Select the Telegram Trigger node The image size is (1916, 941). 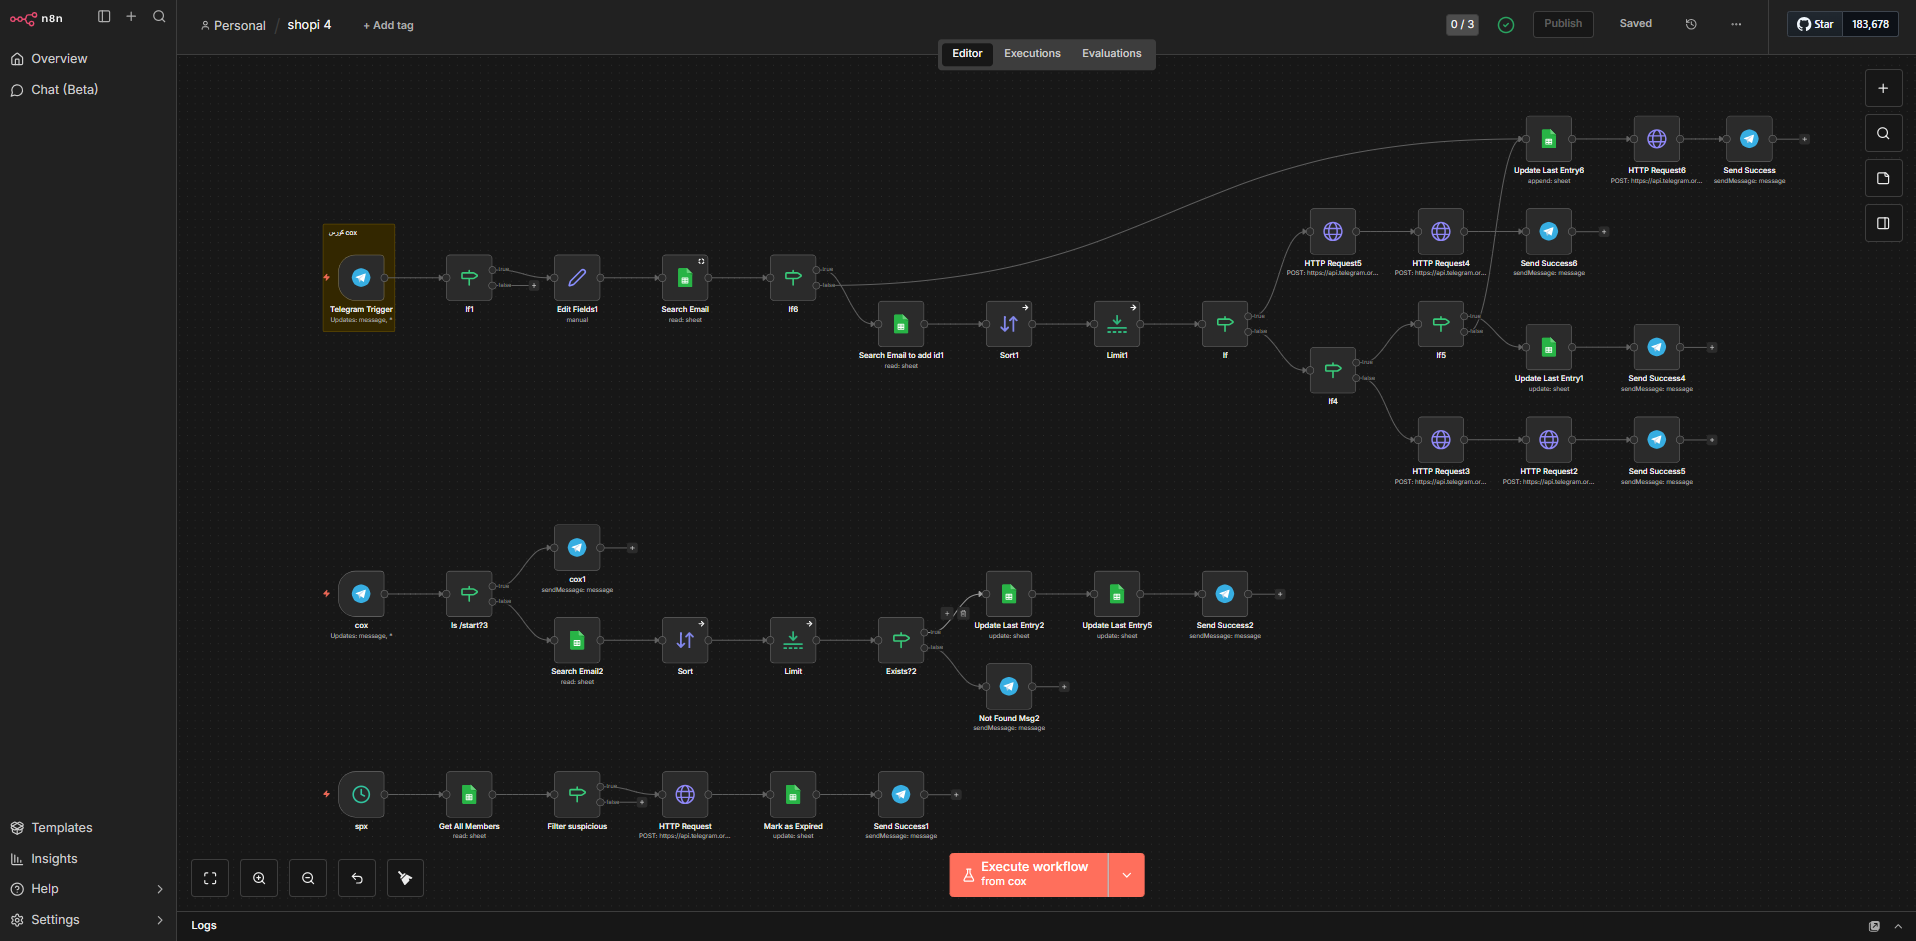pos(361,278)
